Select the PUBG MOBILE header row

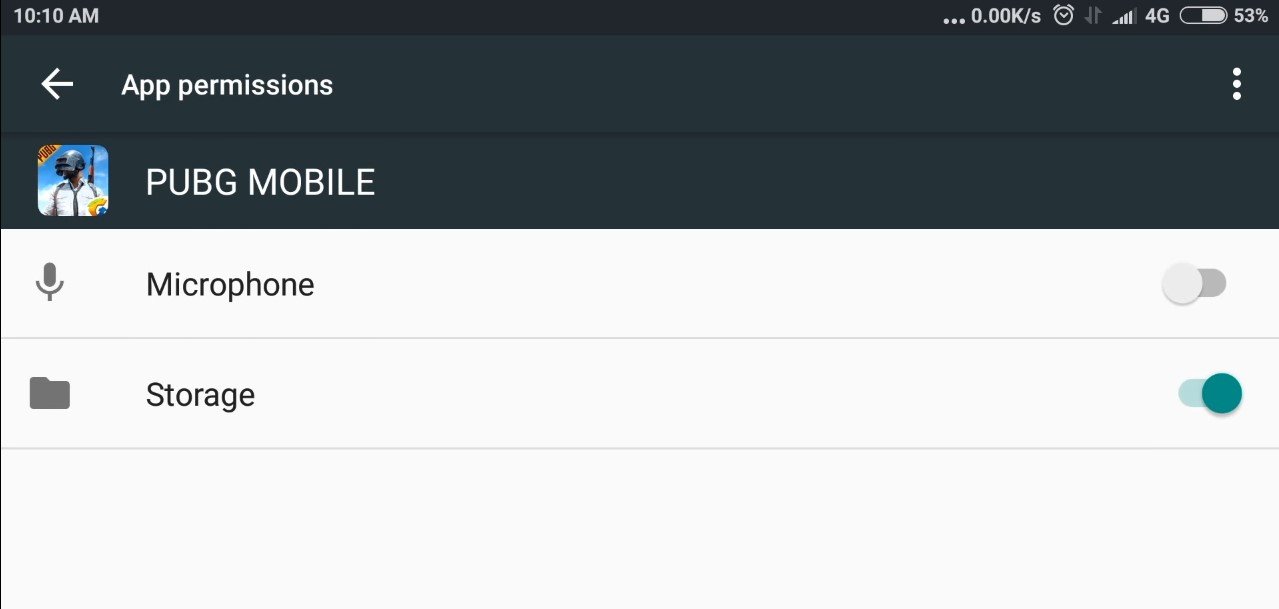(x=260, y=181)
